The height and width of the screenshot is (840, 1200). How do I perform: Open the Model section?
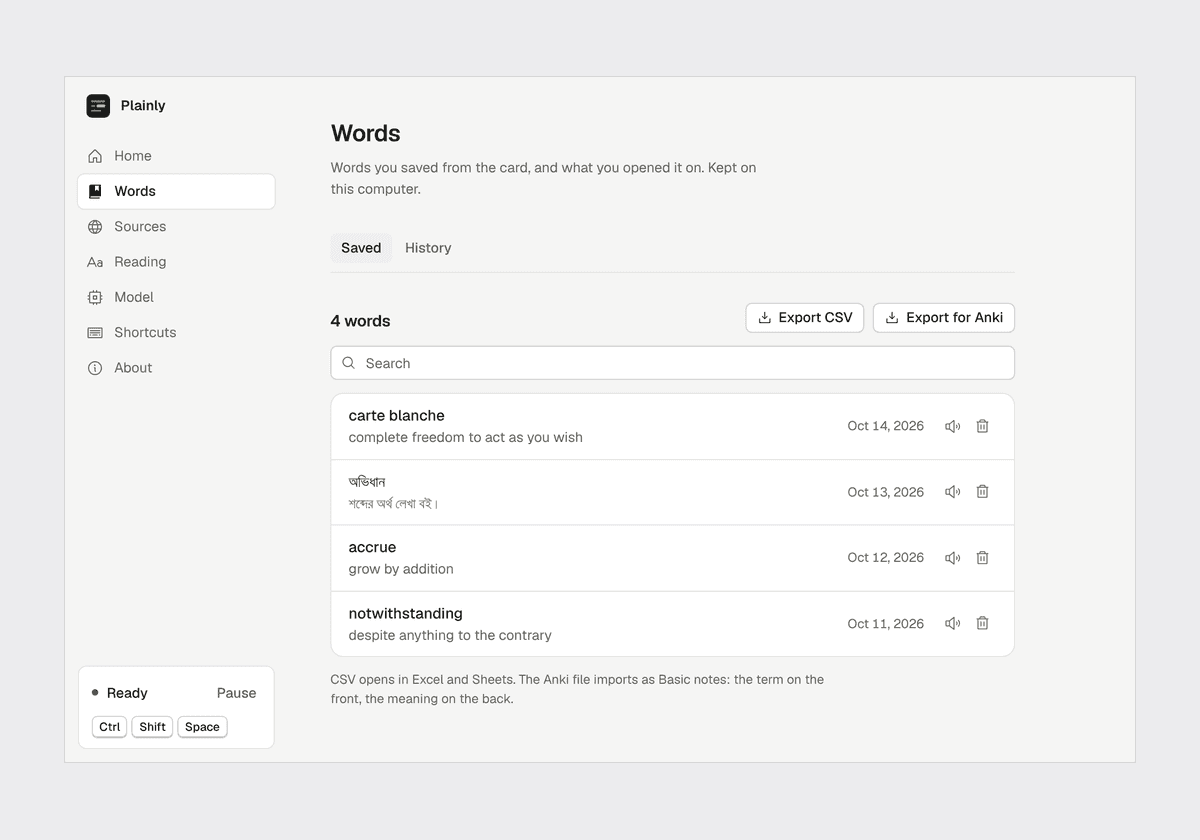(176, 297)
